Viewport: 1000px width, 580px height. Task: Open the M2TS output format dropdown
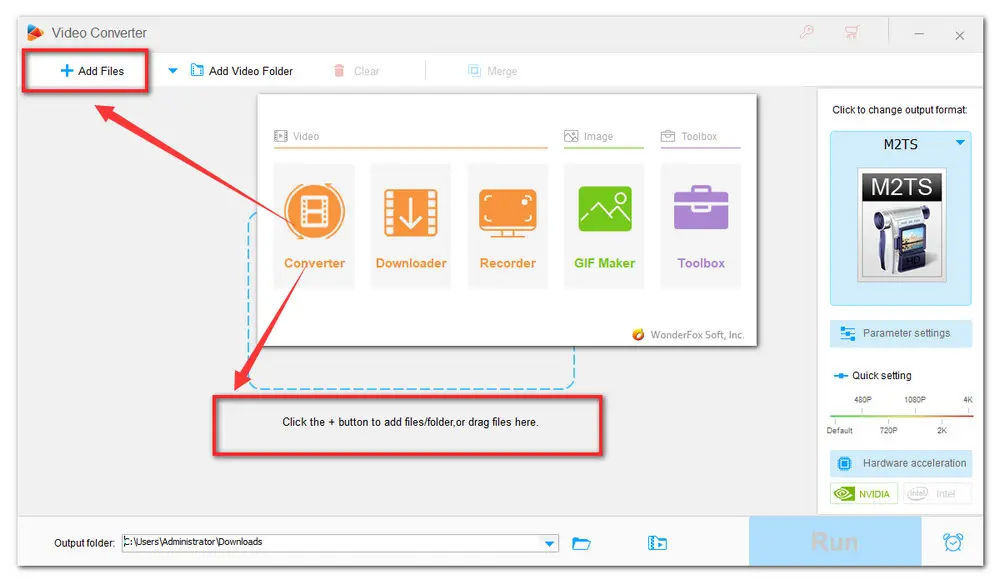pyautogui.click(x=960, y=144)
